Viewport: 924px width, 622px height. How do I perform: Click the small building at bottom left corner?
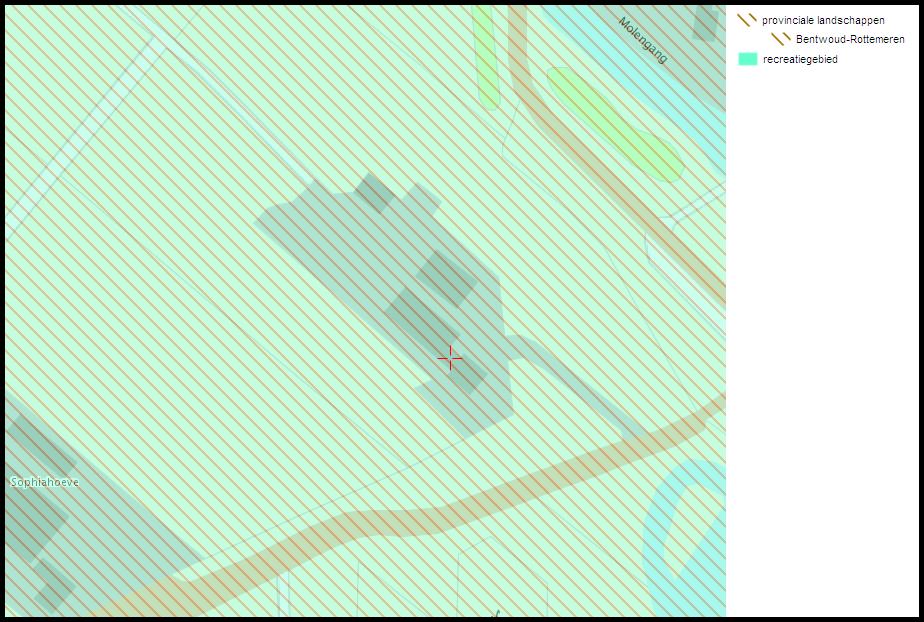(x=54, y=584)
